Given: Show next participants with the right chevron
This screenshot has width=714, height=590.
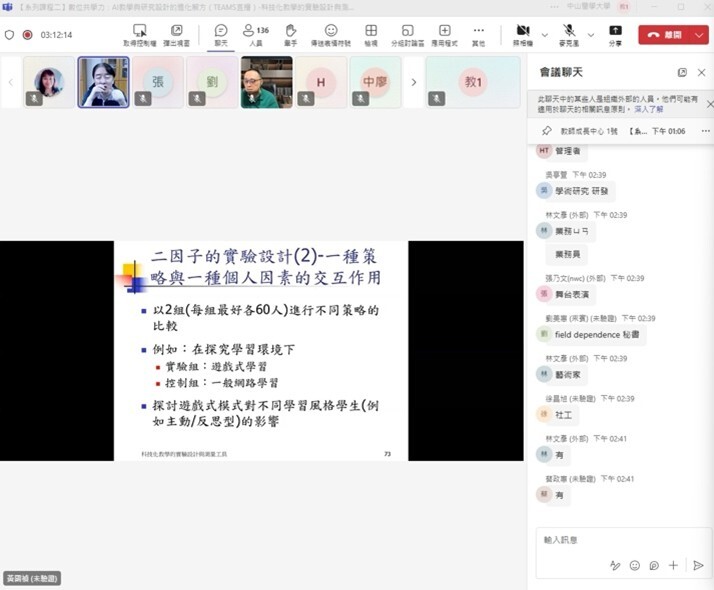Looking at the screenshot, I should 414,82.
